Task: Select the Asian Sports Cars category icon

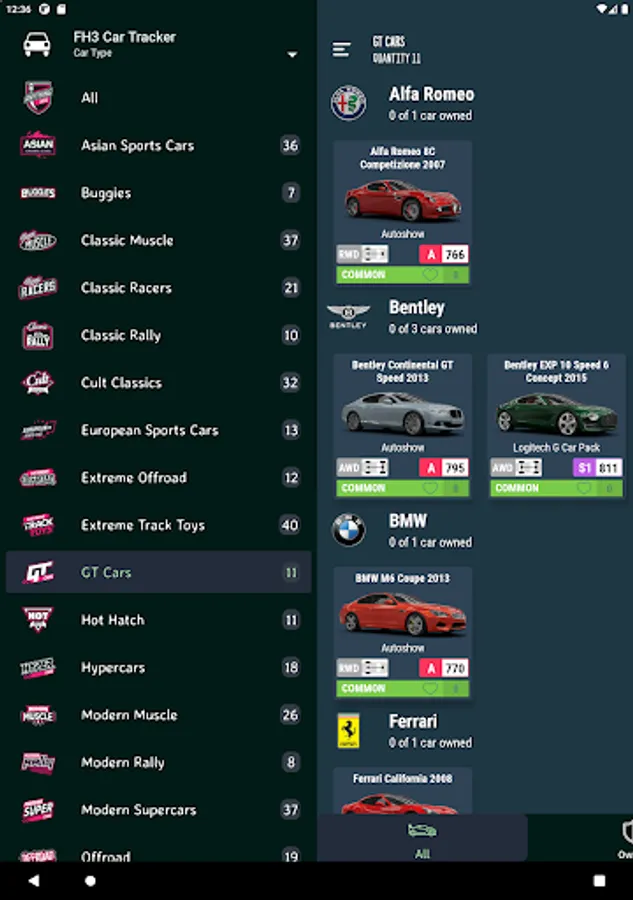Action: tap(38, 145)
